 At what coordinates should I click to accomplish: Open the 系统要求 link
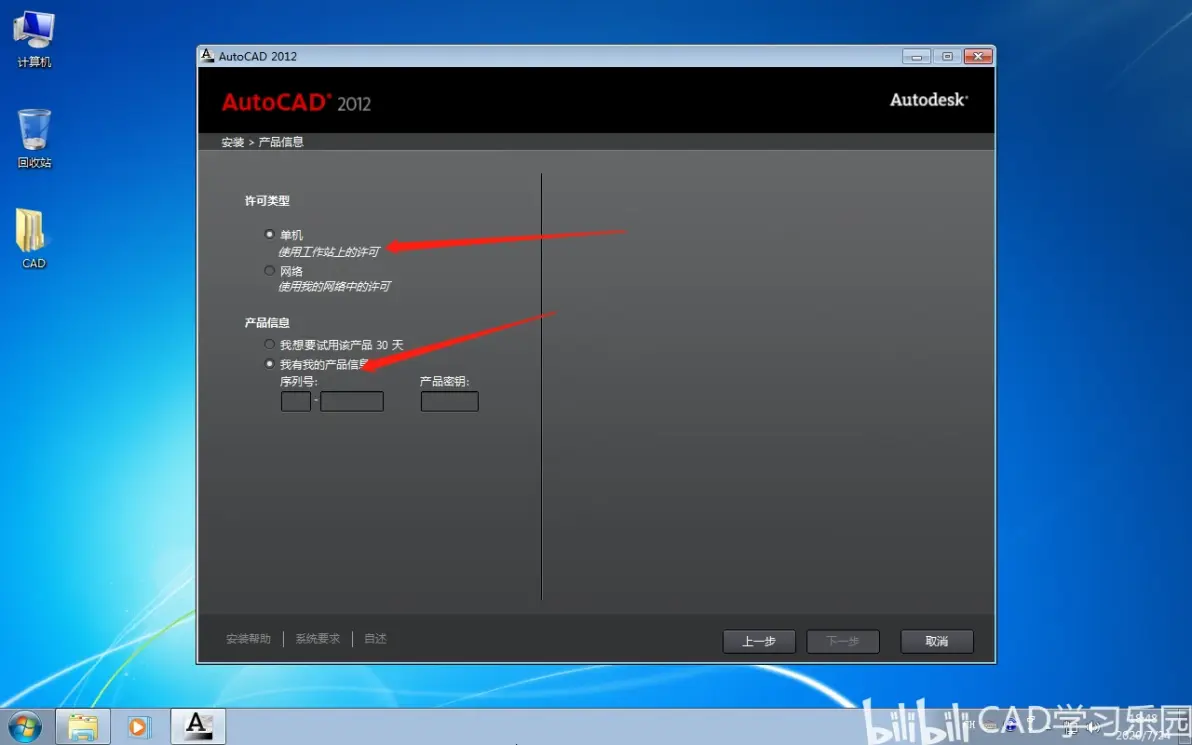pos(318,639)
